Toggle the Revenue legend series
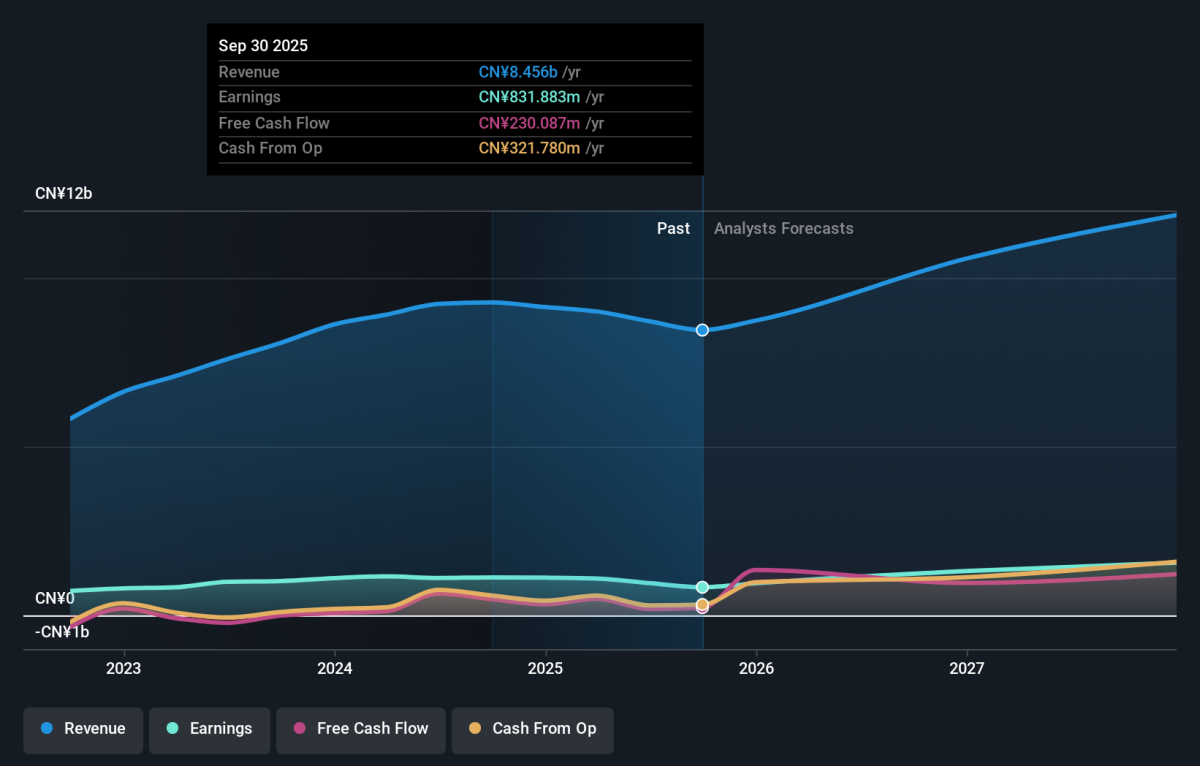Viewport: 1200px width, 766px height. (x=84, y=729)
